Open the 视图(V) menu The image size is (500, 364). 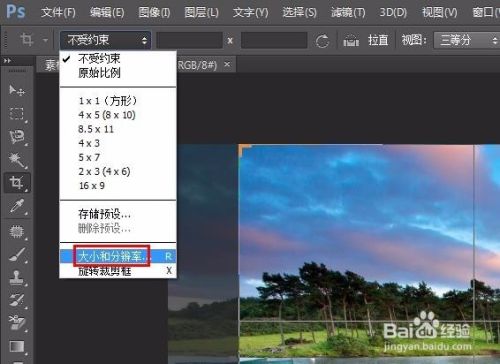439,13
